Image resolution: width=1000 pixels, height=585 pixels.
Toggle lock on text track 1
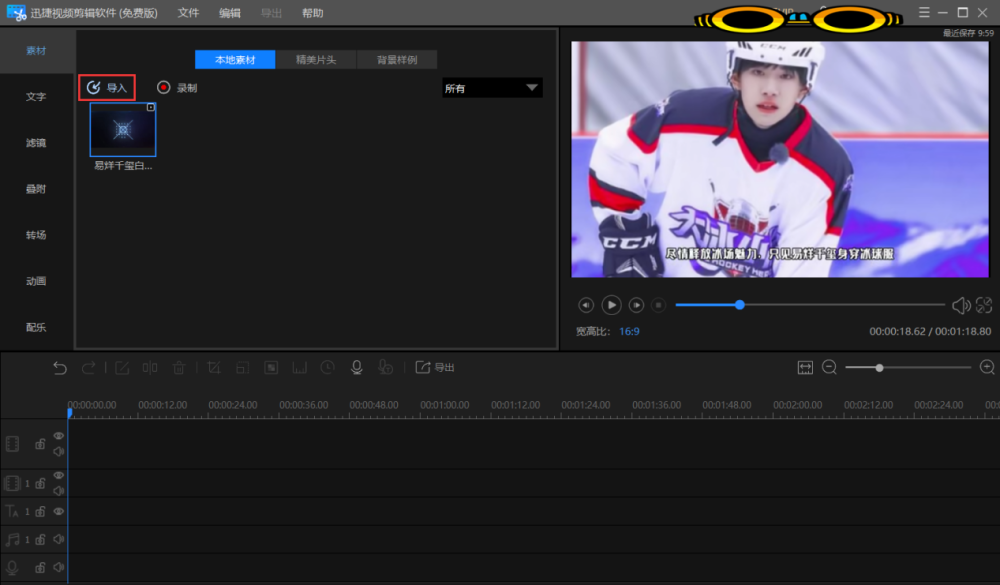(40, 512)
